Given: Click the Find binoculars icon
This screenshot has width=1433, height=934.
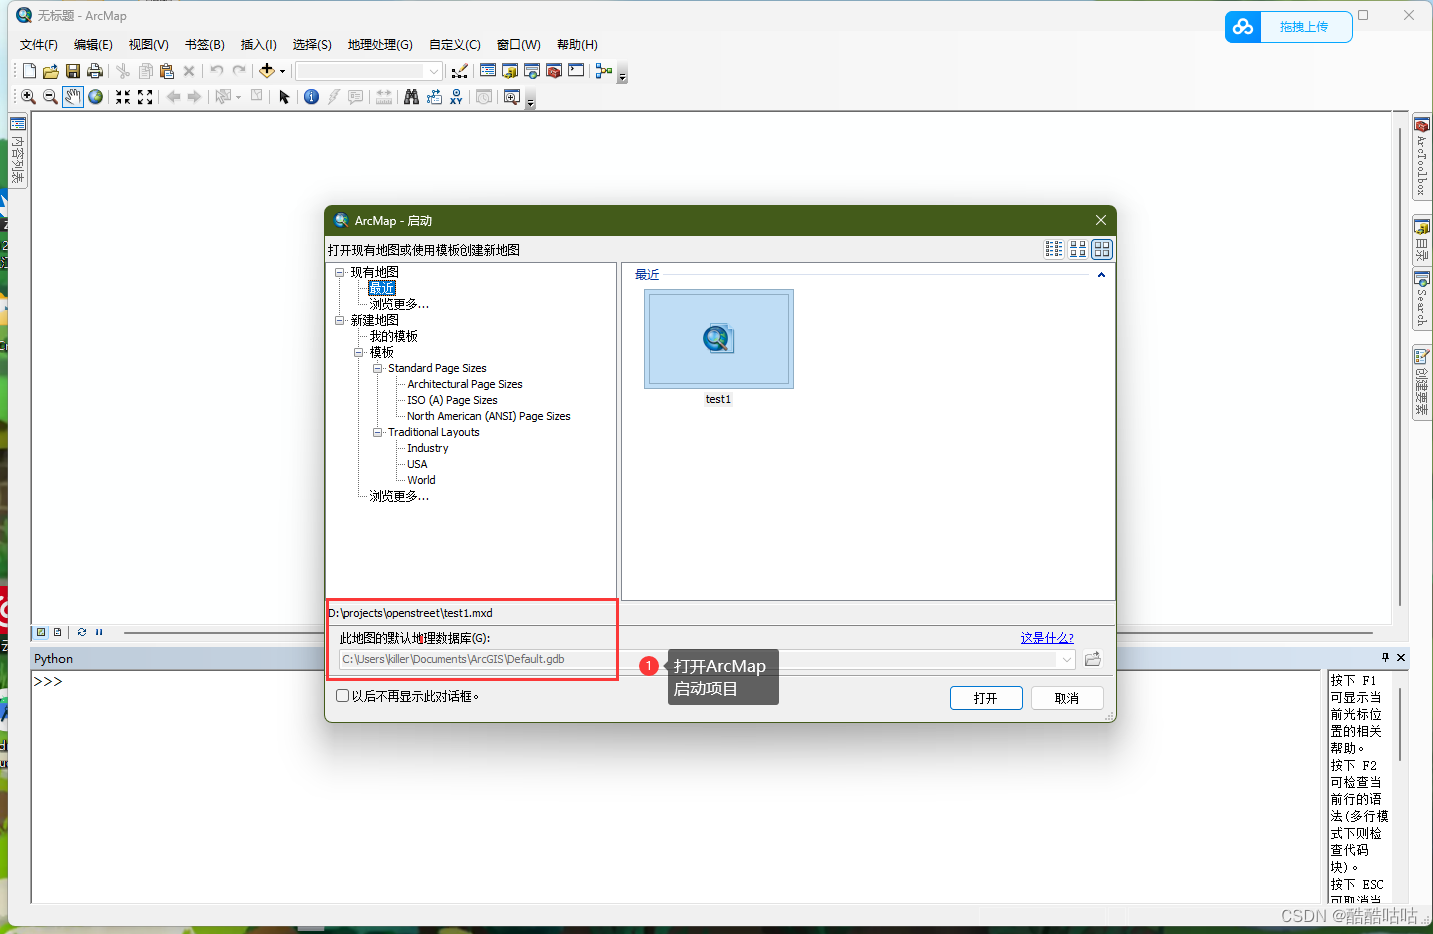Looking at the screenshot, I should click(411, 97).
